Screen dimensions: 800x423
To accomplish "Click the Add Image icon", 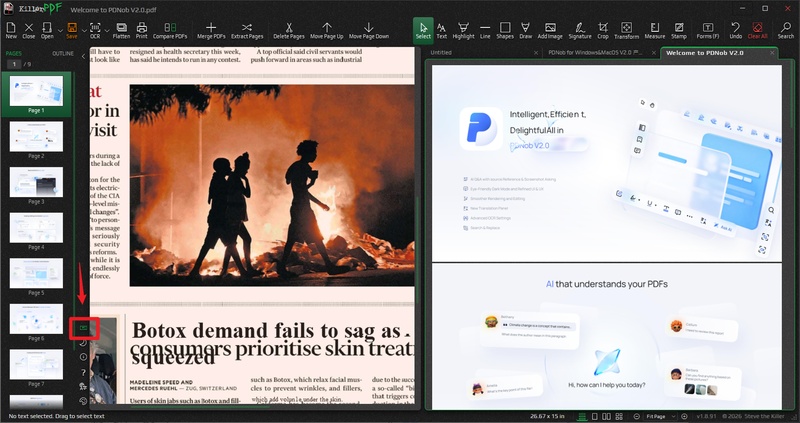I will point(550,30).
